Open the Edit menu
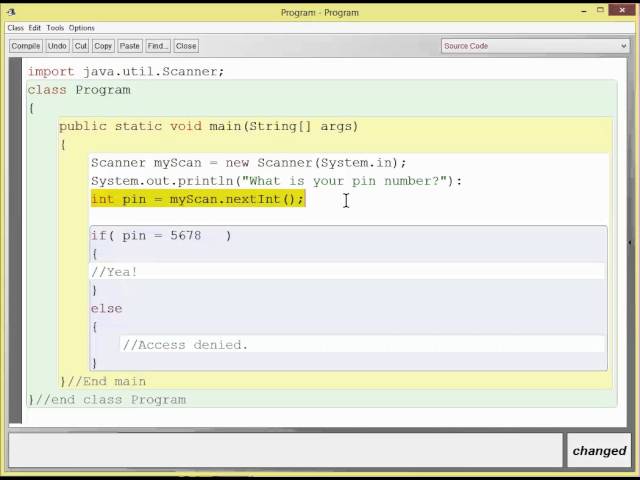This screenshot has height=480, width=640. pyautogui.click(x=34, y=28)
